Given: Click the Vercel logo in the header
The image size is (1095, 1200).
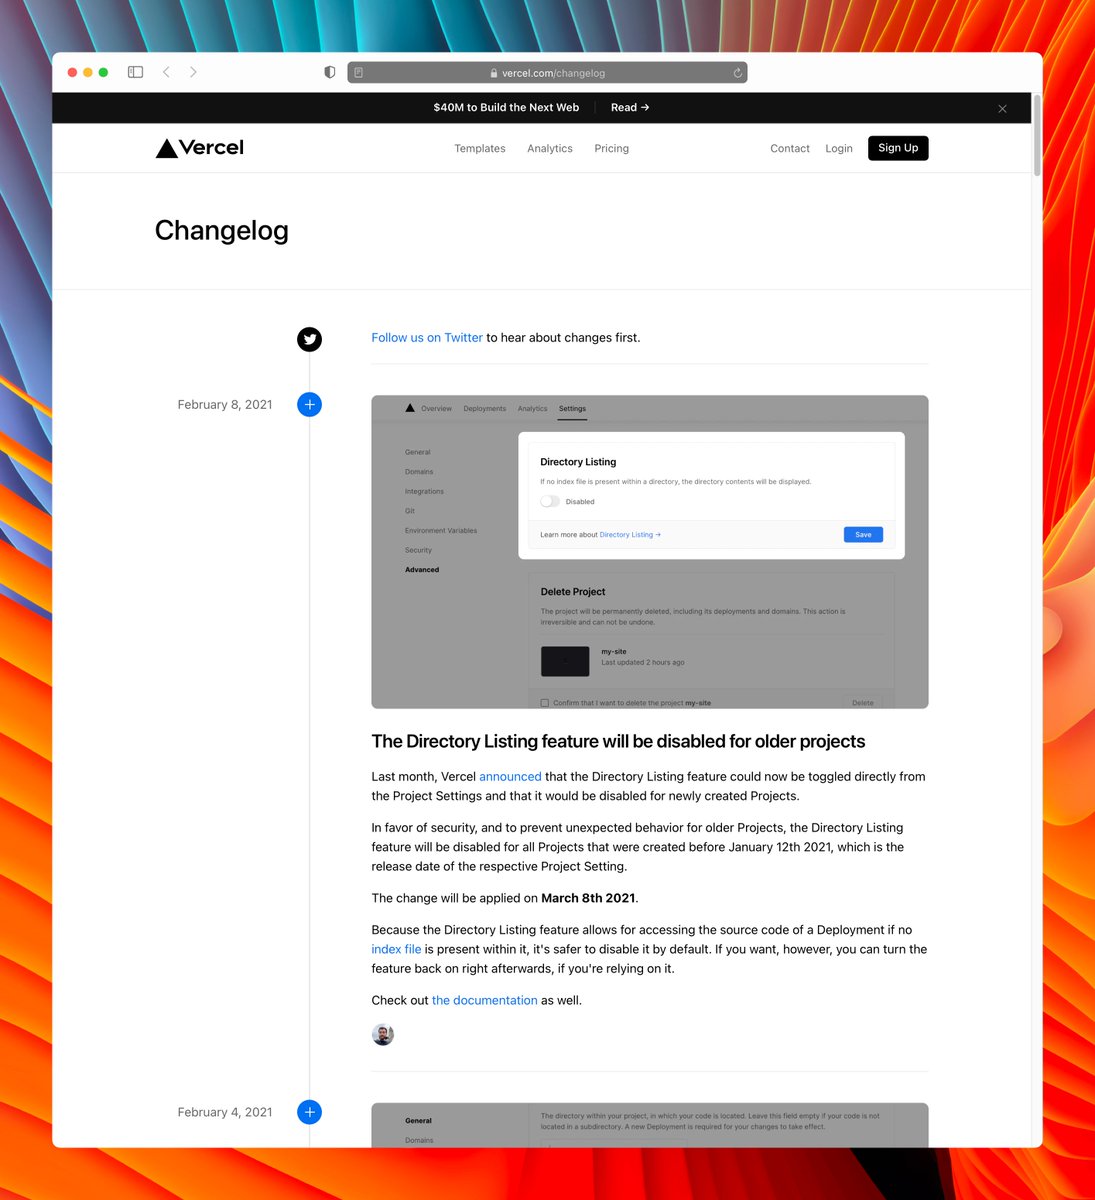Looking at the screenshot, I should tap(200, 148).
